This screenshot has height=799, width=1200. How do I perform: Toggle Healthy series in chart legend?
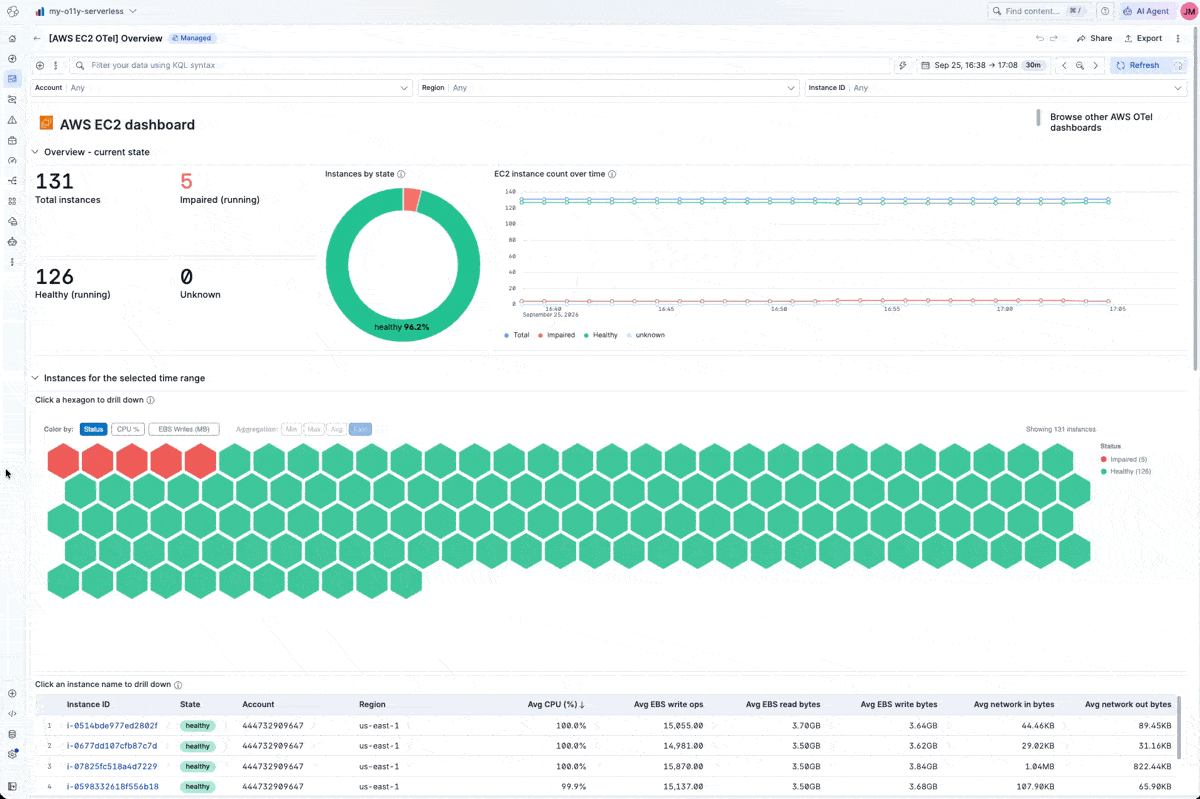coord(600,335)
